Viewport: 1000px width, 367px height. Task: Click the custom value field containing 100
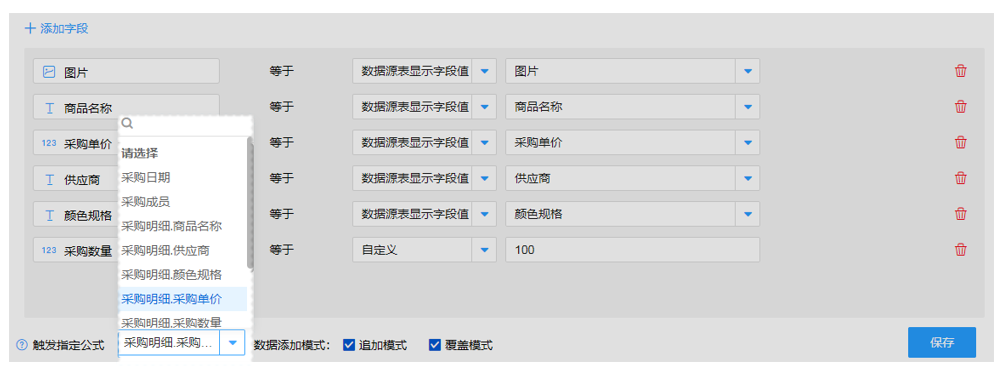[x=633, y=250]
